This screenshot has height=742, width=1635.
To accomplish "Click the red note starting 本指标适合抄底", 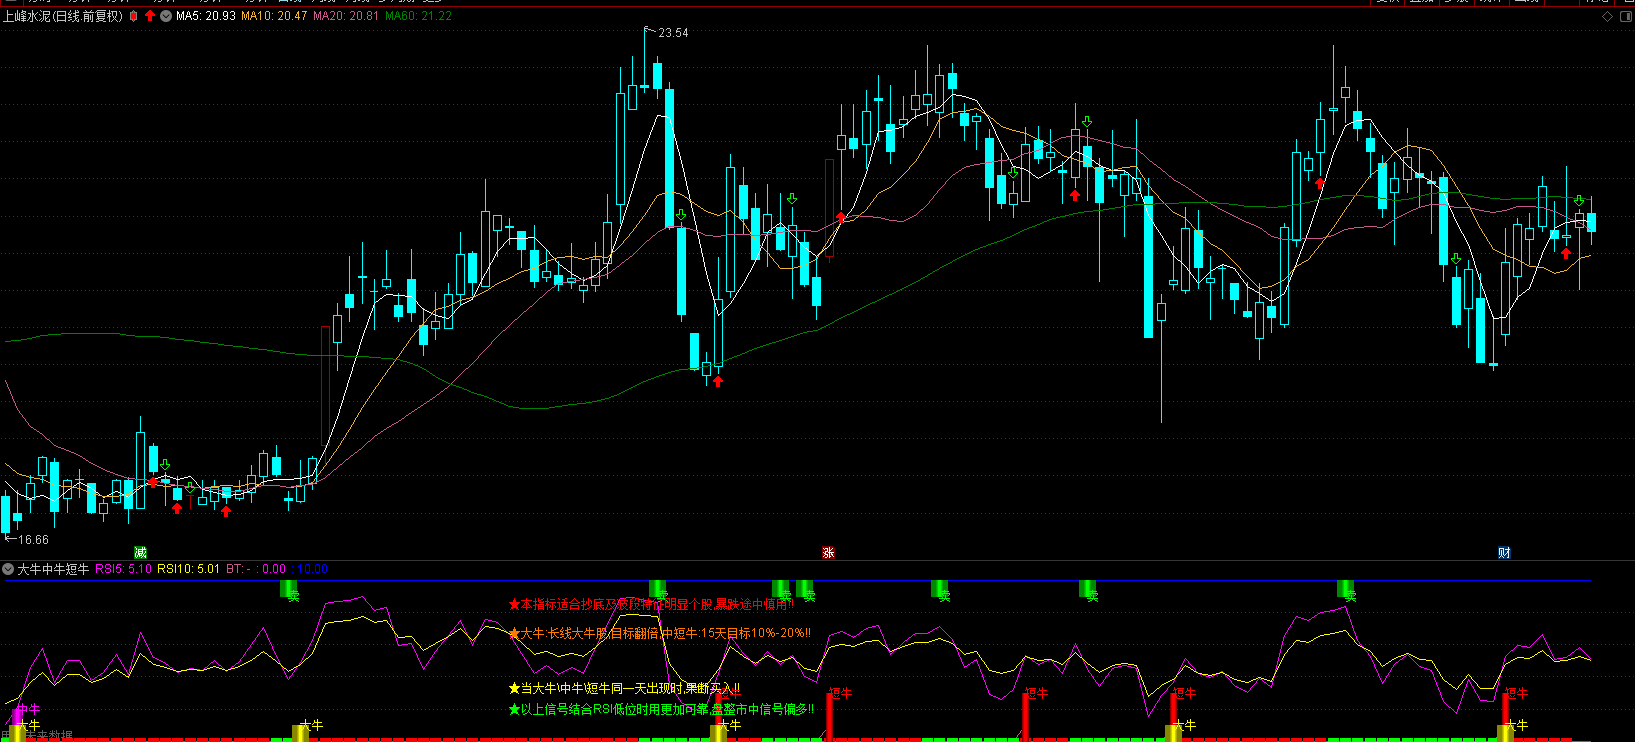I will click(651, 604).
